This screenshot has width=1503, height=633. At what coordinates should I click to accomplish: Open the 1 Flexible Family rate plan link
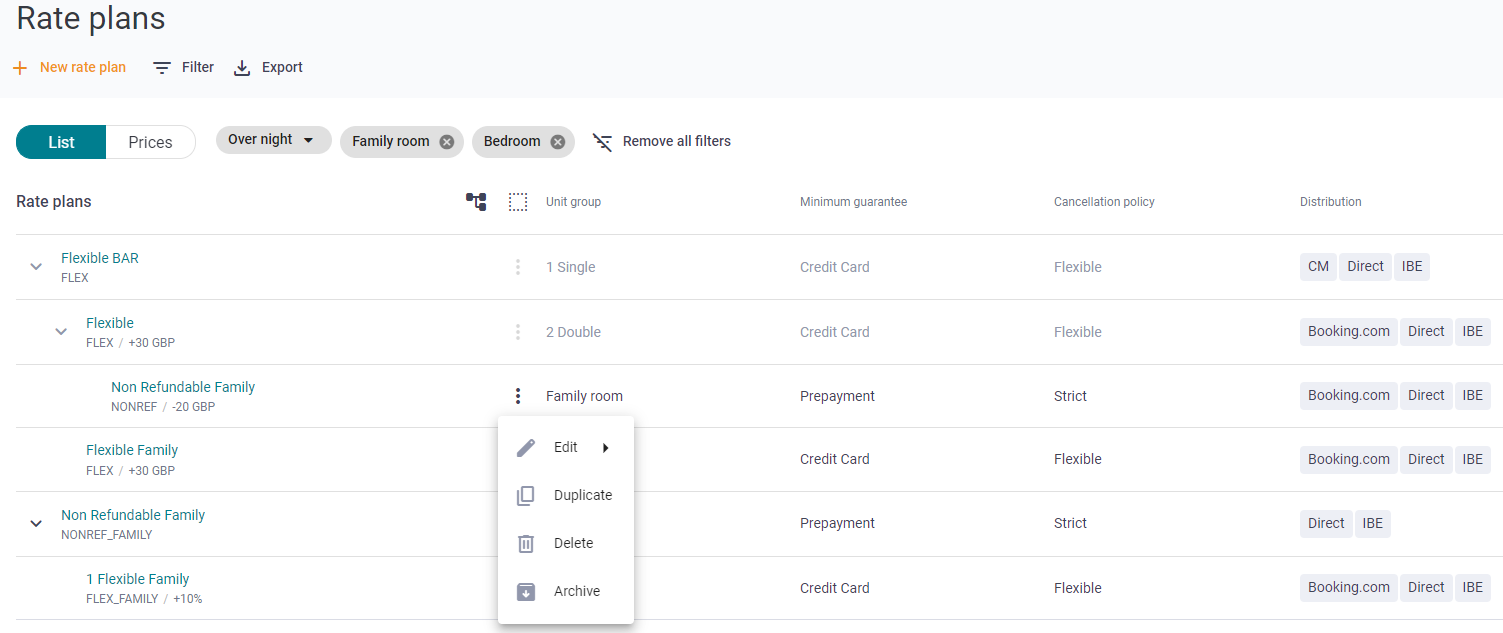(137, 579)
